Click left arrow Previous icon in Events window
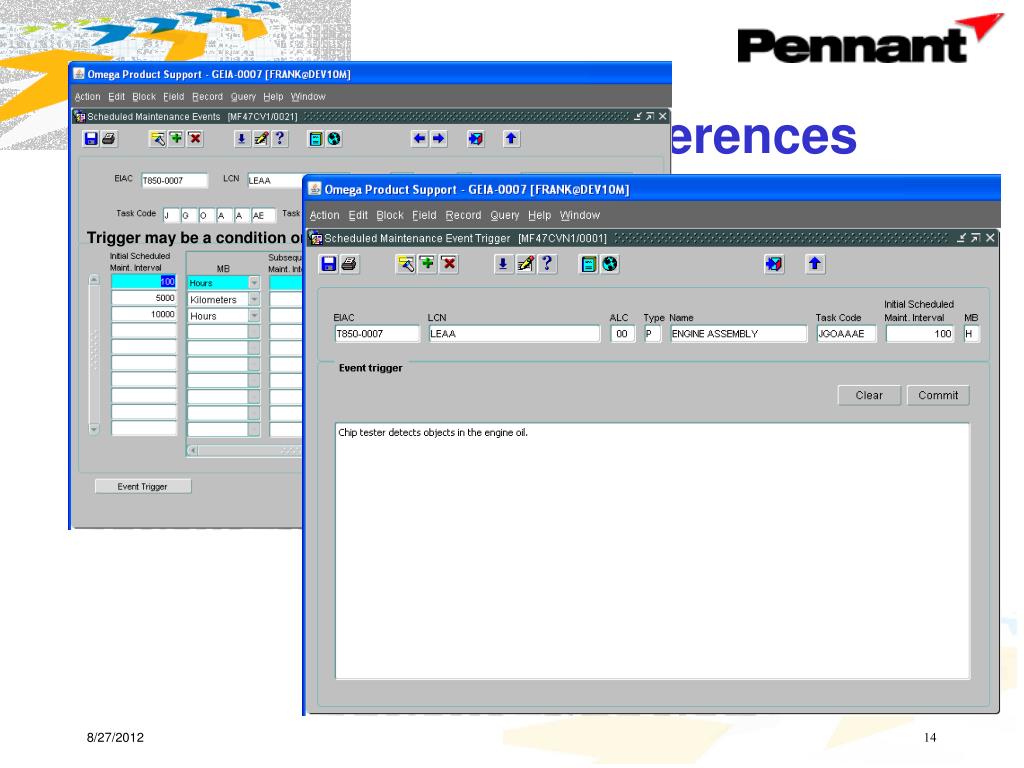Image resolution: width=1024 pixels, height=768 pixels. (x=419, y=138)
